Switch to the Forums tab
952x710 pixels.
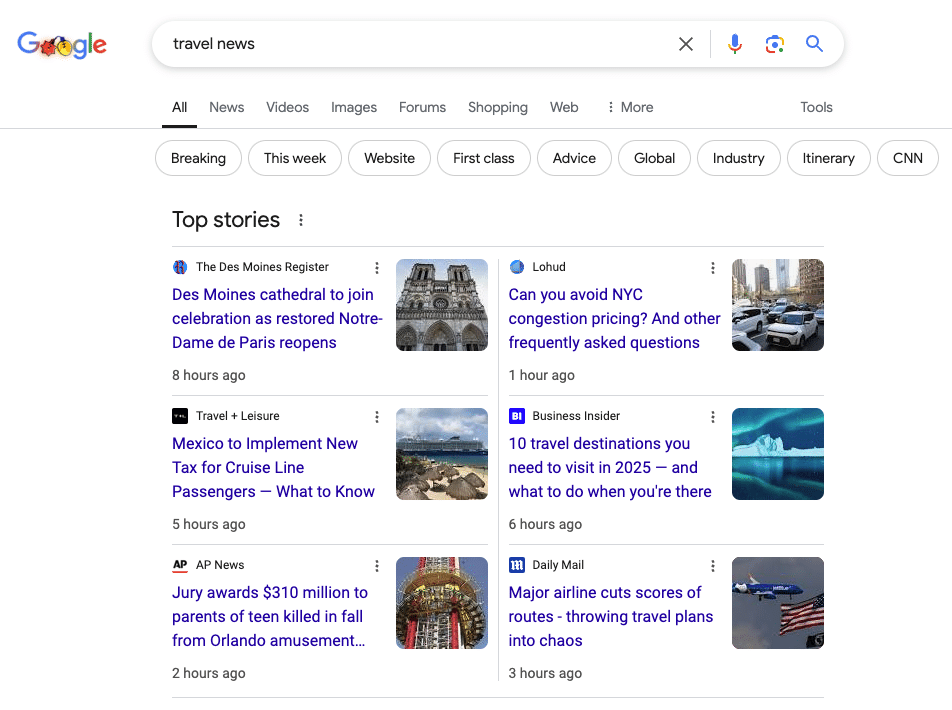coord(422,108)
